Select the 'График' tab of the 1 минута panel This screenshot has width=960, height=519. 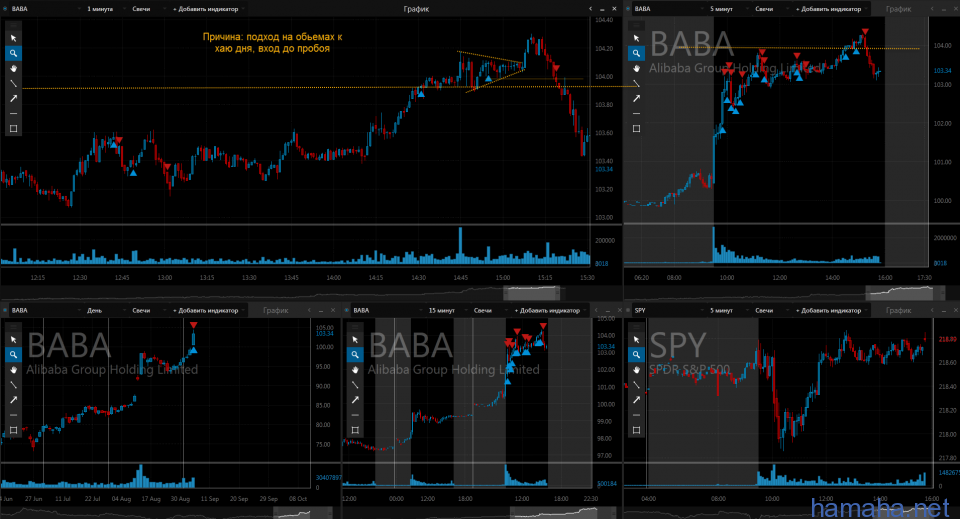(x=416, y=9)
